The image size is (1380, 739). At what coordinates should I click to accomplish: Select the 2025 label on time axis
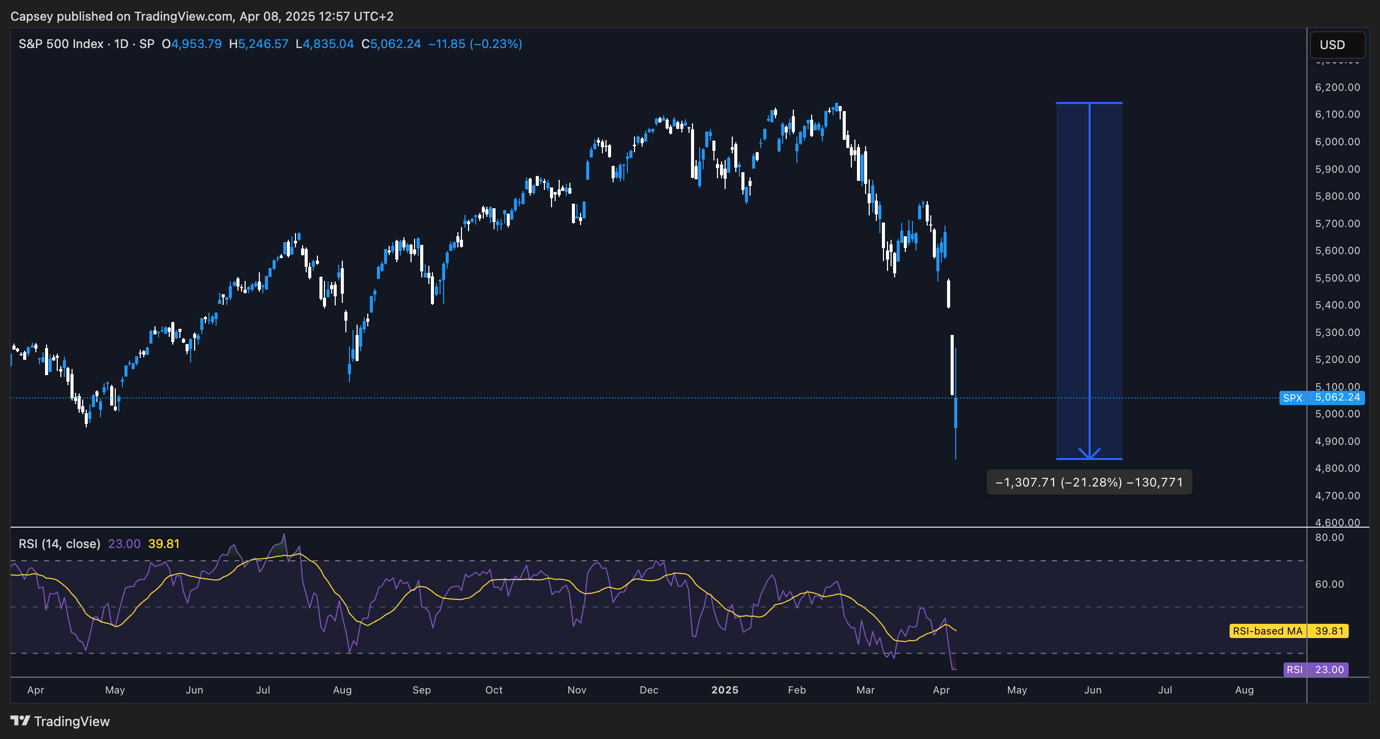724,690
